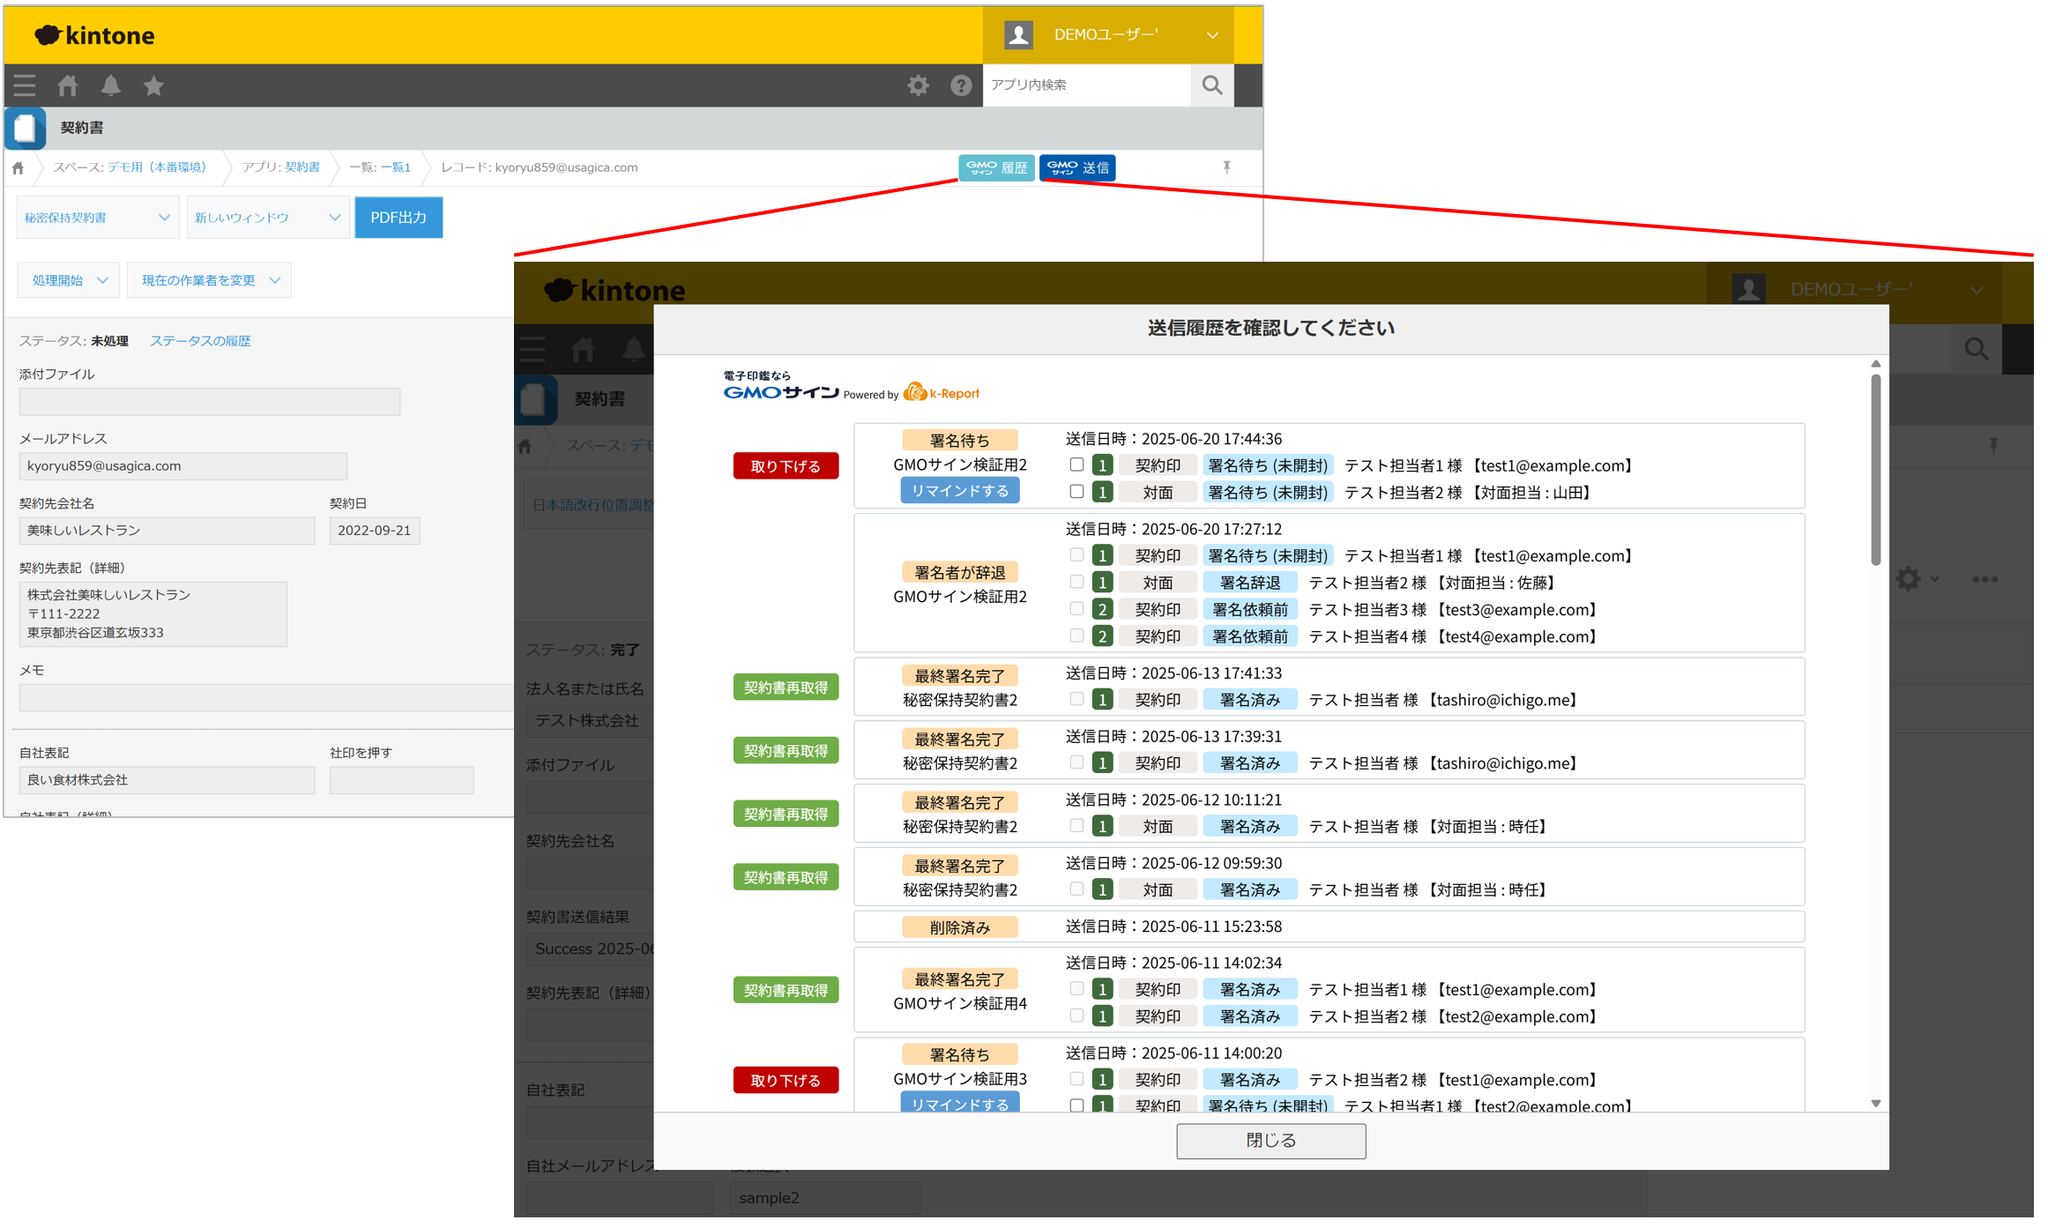Open notifications bell in top kintone toolbar
This screenshot has width=2048, height=1227.
111,86
